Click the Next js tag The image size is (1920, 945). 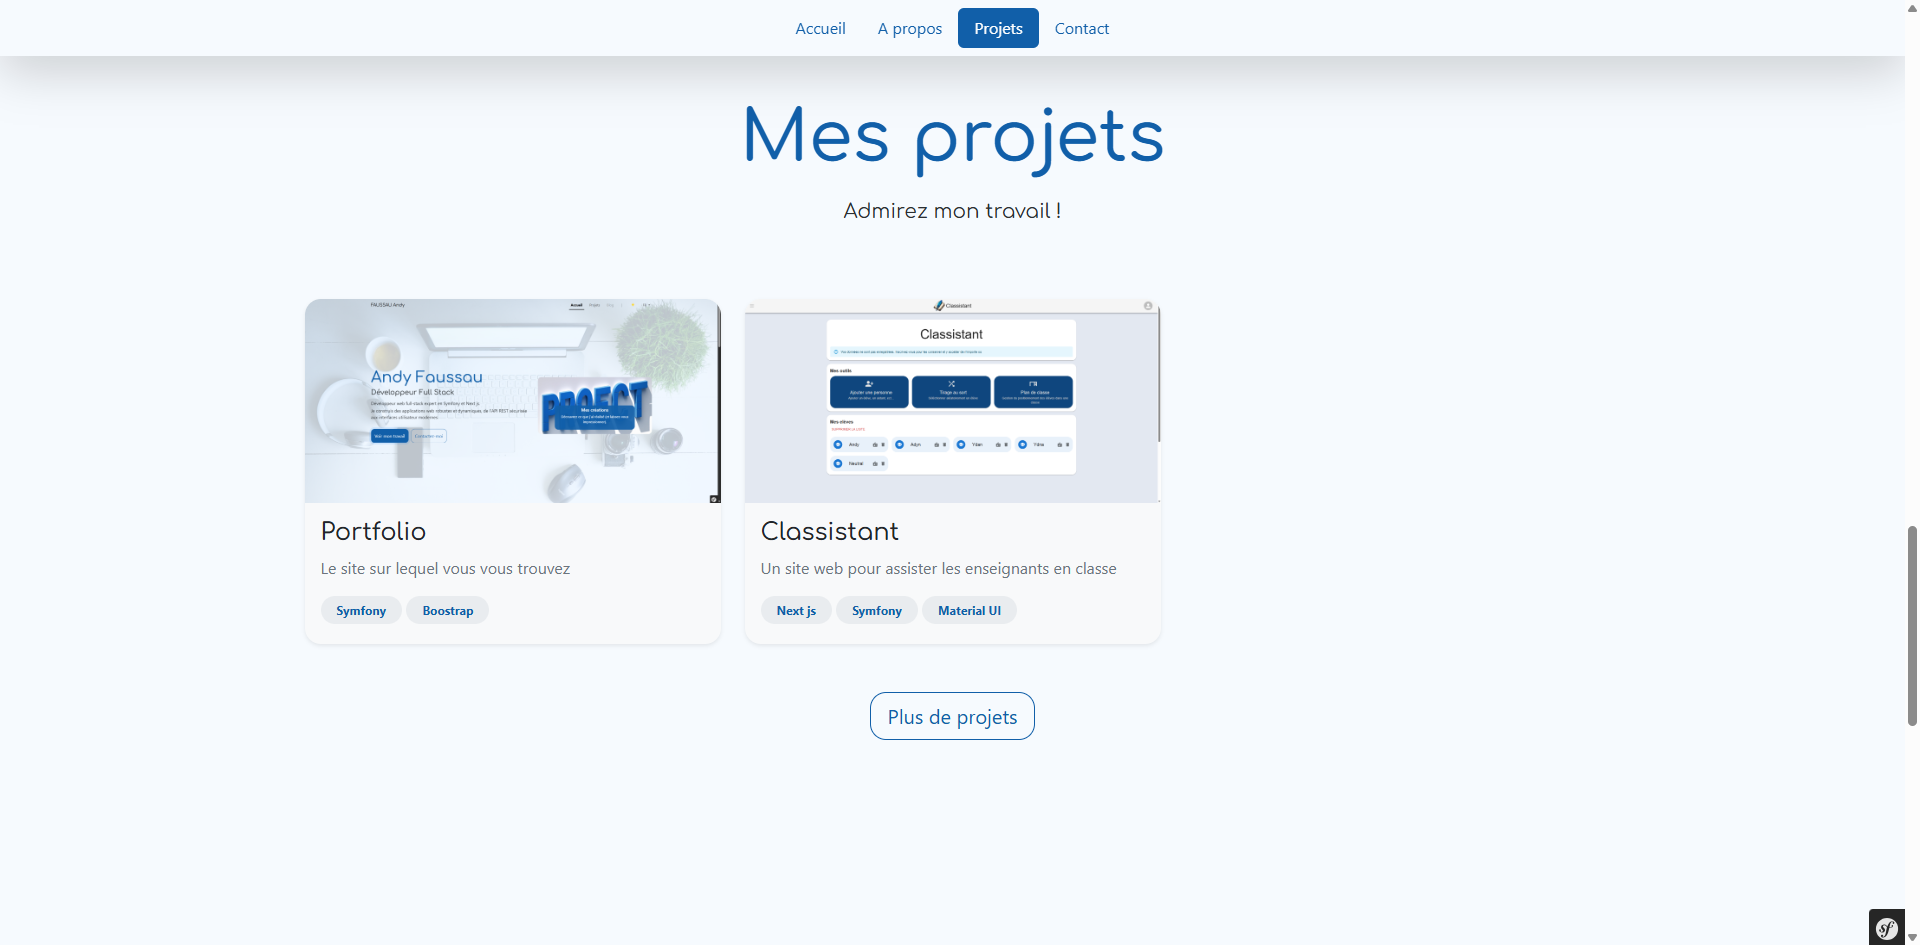coord(796,611)
